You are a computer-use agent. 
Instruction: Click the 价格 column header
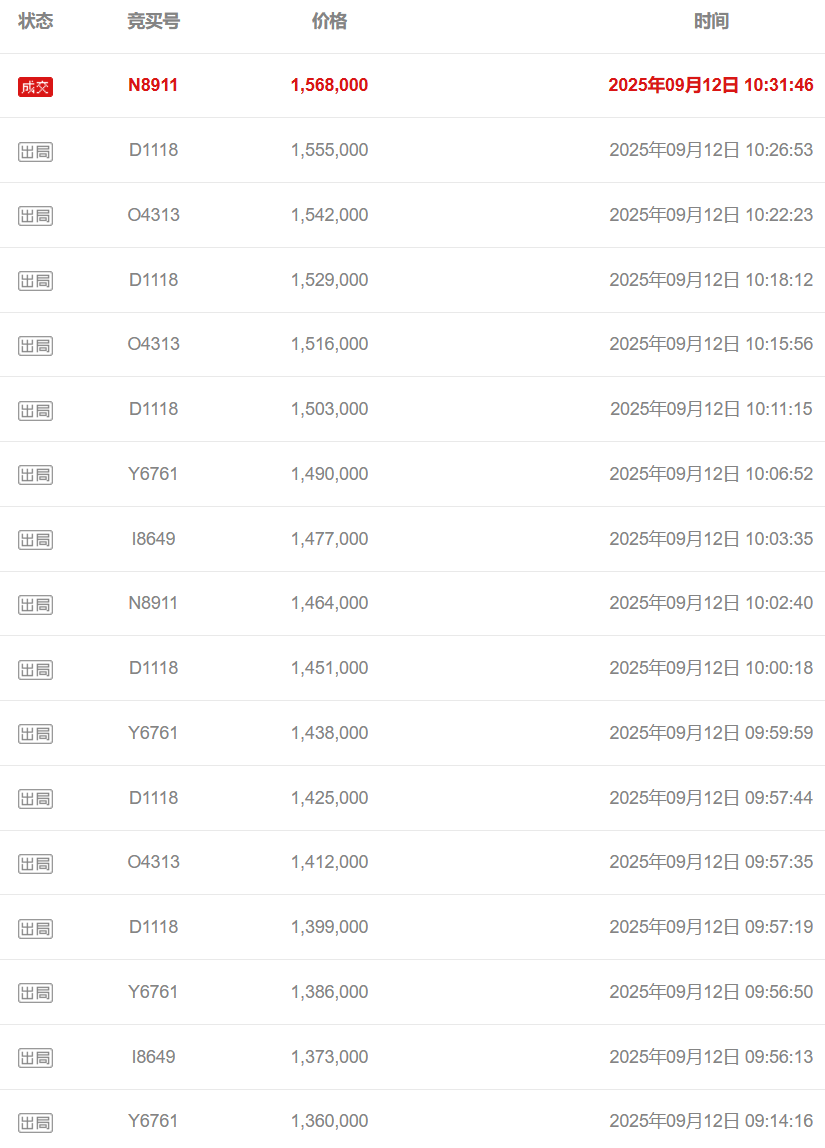coord(329,21)
